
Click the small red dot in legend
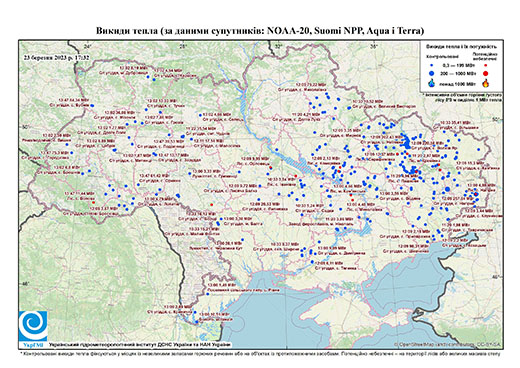coord(485,66)
